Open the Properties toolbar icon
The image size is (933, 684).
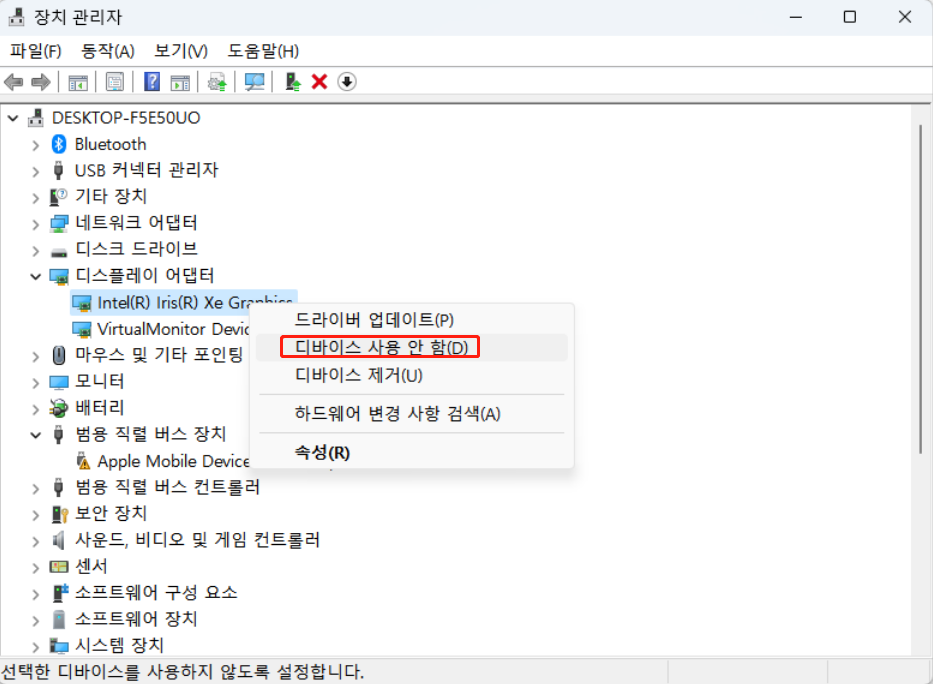[115, 81]
